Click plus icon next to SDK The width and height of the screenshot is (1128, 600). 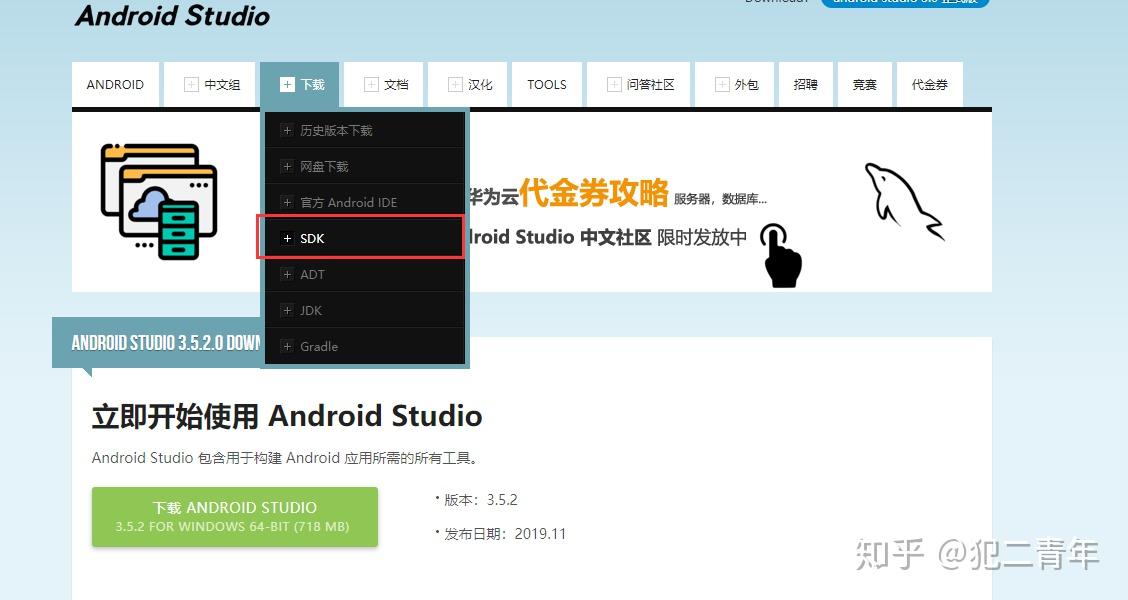[287, 238]
